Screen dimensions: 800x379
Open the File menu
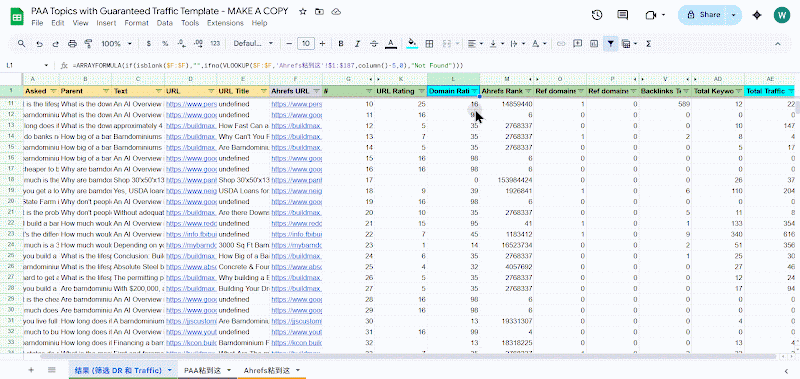(37, 23)
